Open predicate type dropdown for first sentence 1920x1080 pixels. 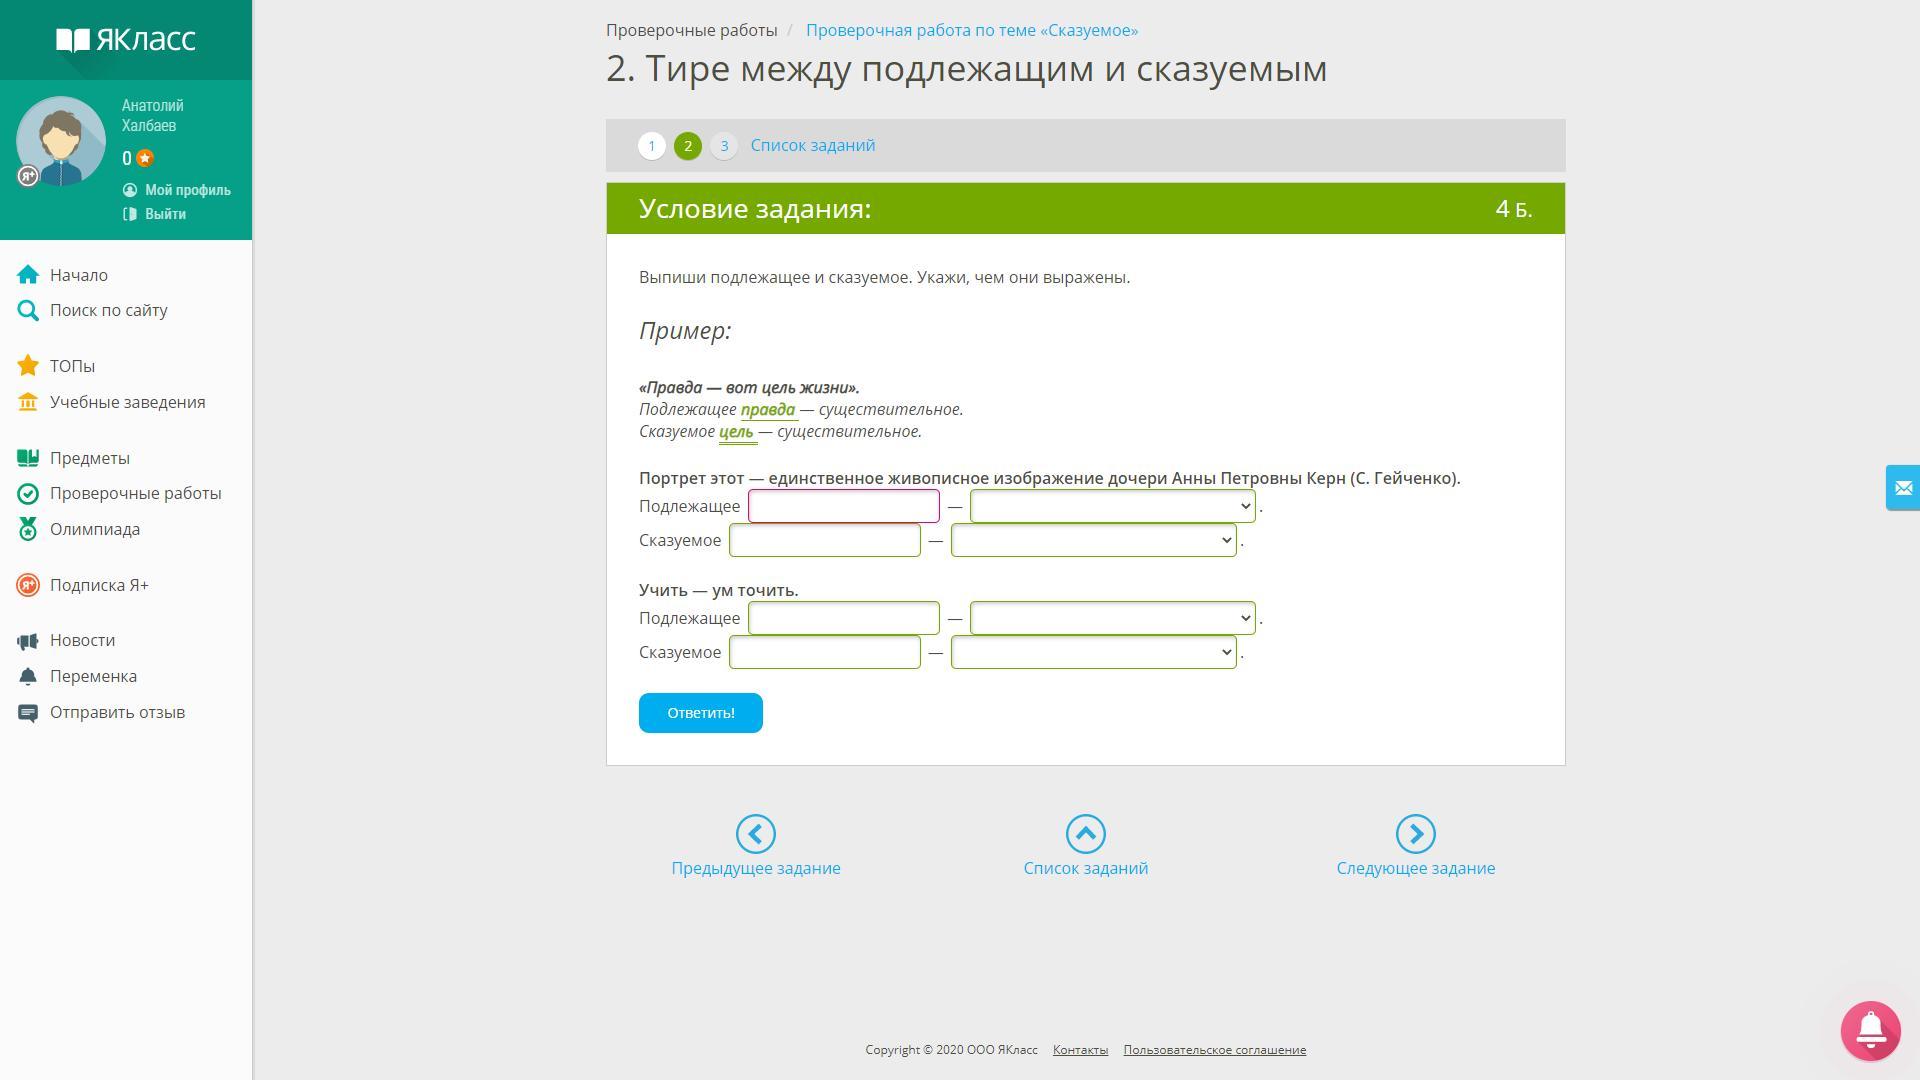(1093, 541)
